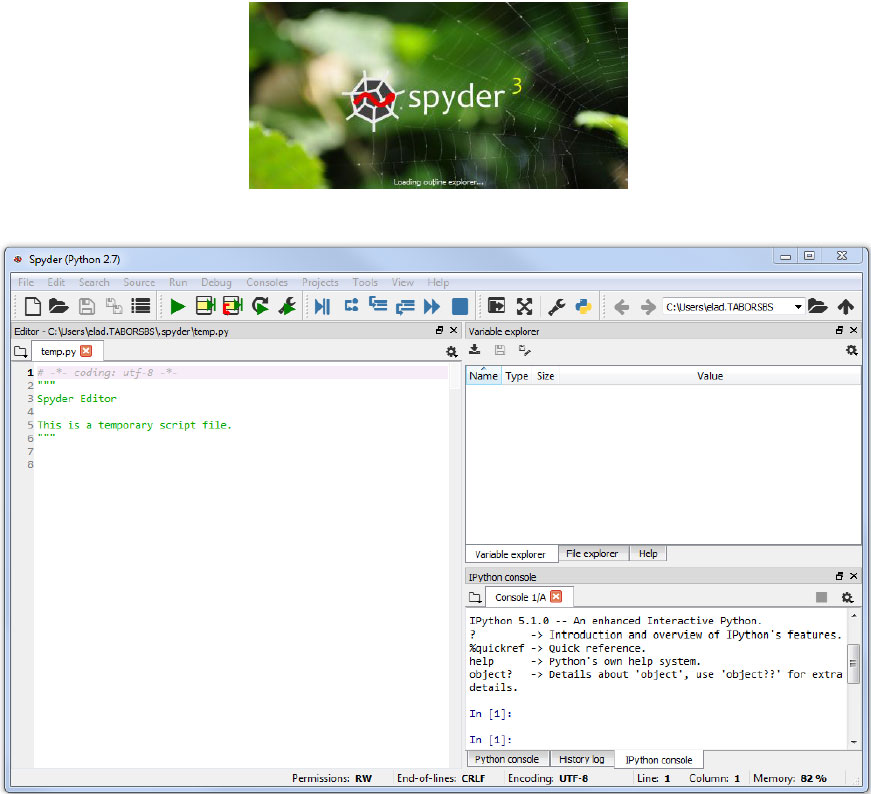Screen dimensions: 871x794
Task: Open the Source menu
Action: click(139, 282)
